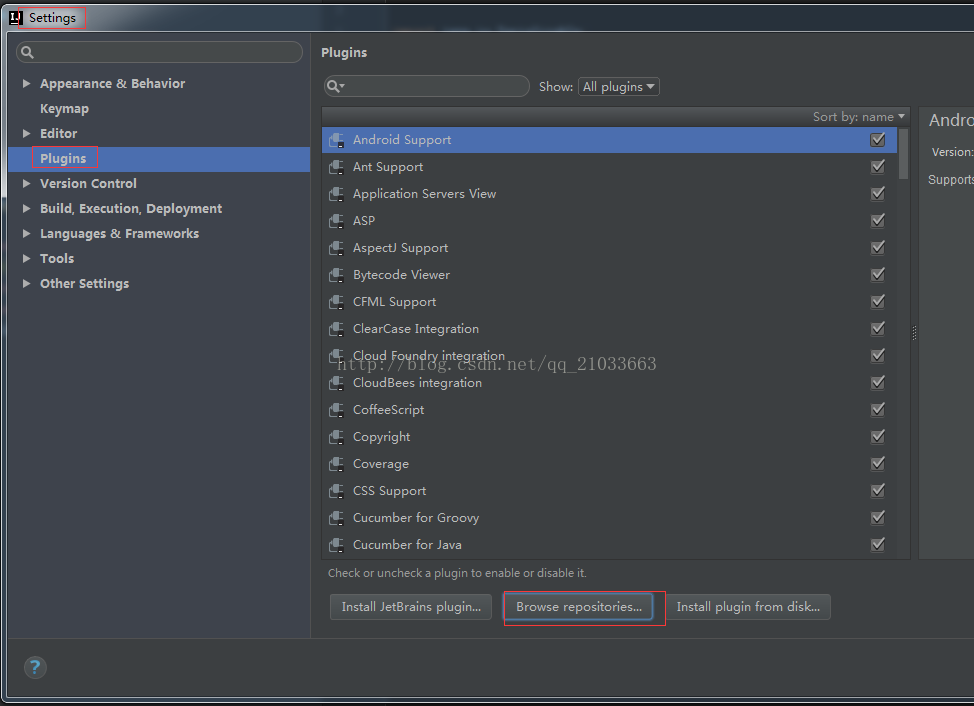The height and width of the screenshot is (706, 974).
Task: Click the Cucumber for Groovy plugin icon
Action: 336,518
